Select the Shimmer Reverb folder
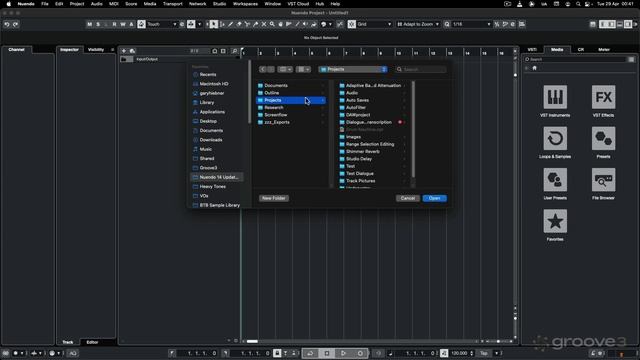 [362, 151]
